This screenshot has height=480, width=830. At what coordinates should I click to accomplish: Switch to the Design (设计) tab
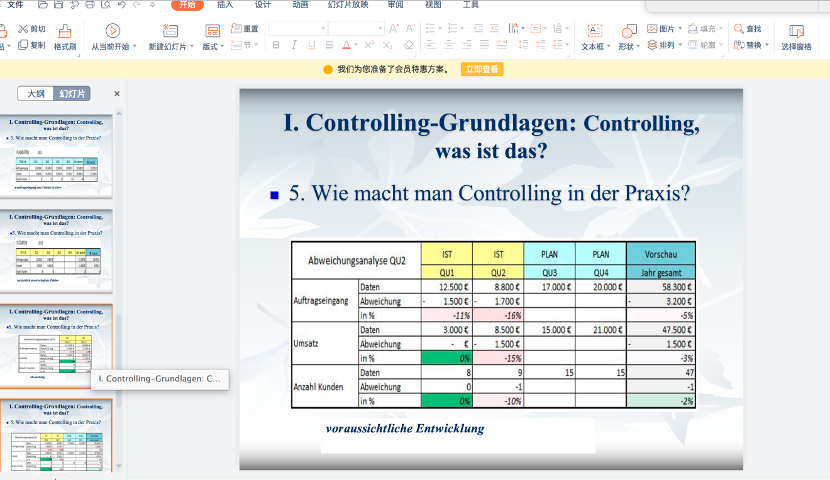click(263, 5)
